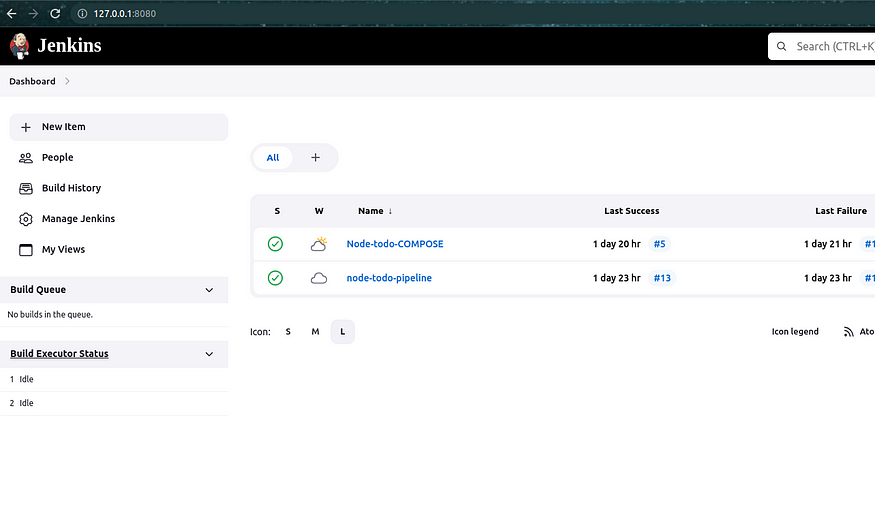The width and height of the screenshot is (875, 511).
Task: Sort jobs by the S status column
Action: click(x=277, y=211)
